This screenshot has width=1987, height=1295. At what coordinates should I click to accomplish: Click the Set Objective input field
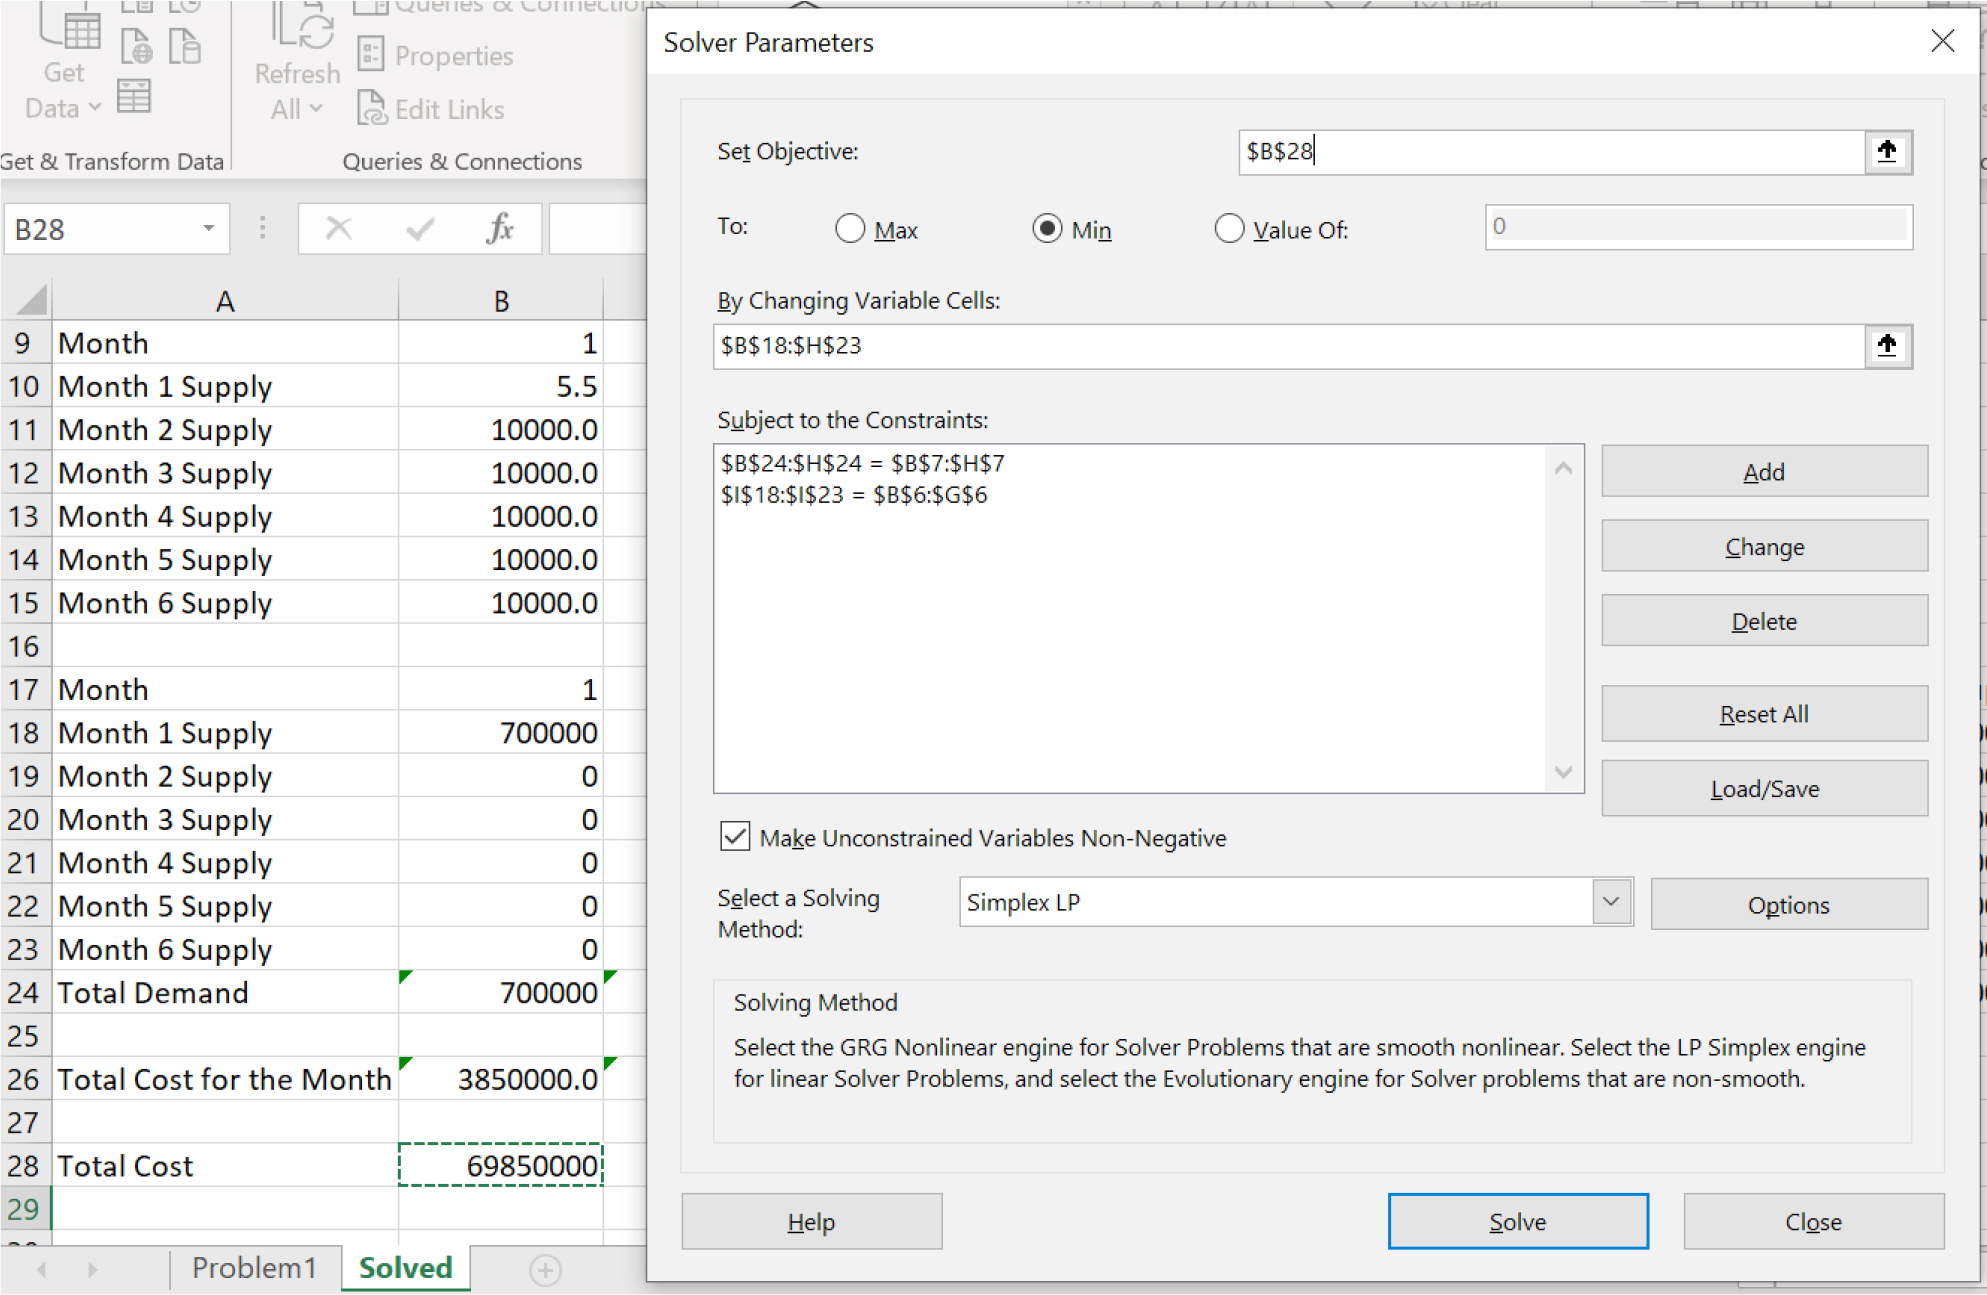pos(1550,152)
